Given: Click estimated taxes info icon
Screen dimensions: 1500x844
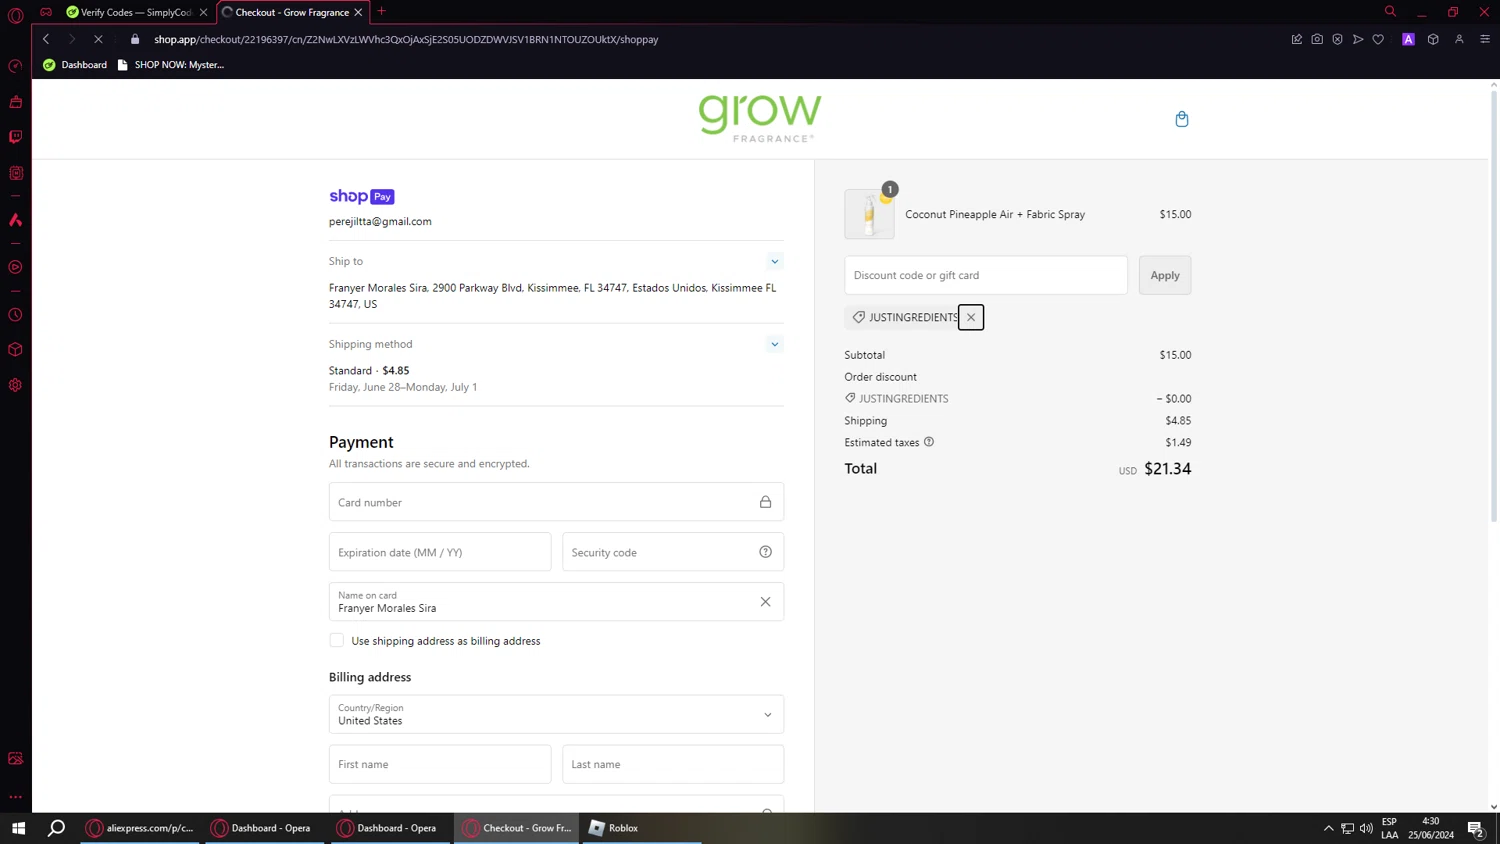Looking at the screenshot, I should point(929,442).
